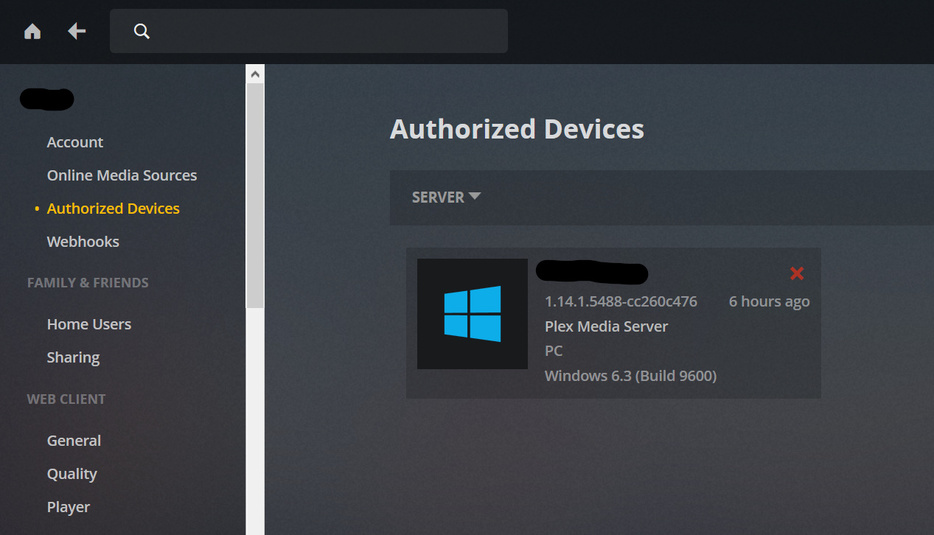The height and width of the screenshot is (535, 934).
Task: Click the search magnifier icon
Action: point(142,31)
